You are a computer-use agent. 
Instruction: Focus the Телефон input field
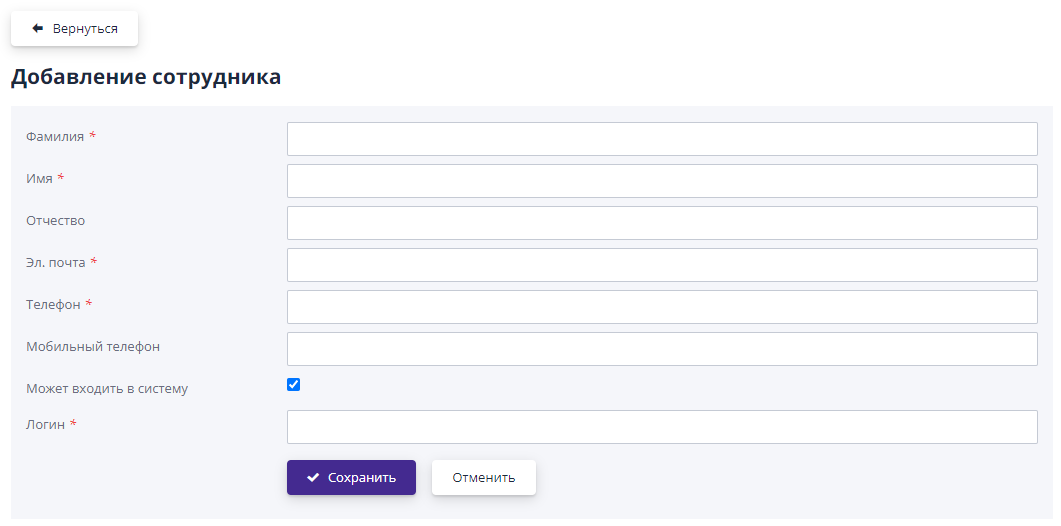click(661, 307)
